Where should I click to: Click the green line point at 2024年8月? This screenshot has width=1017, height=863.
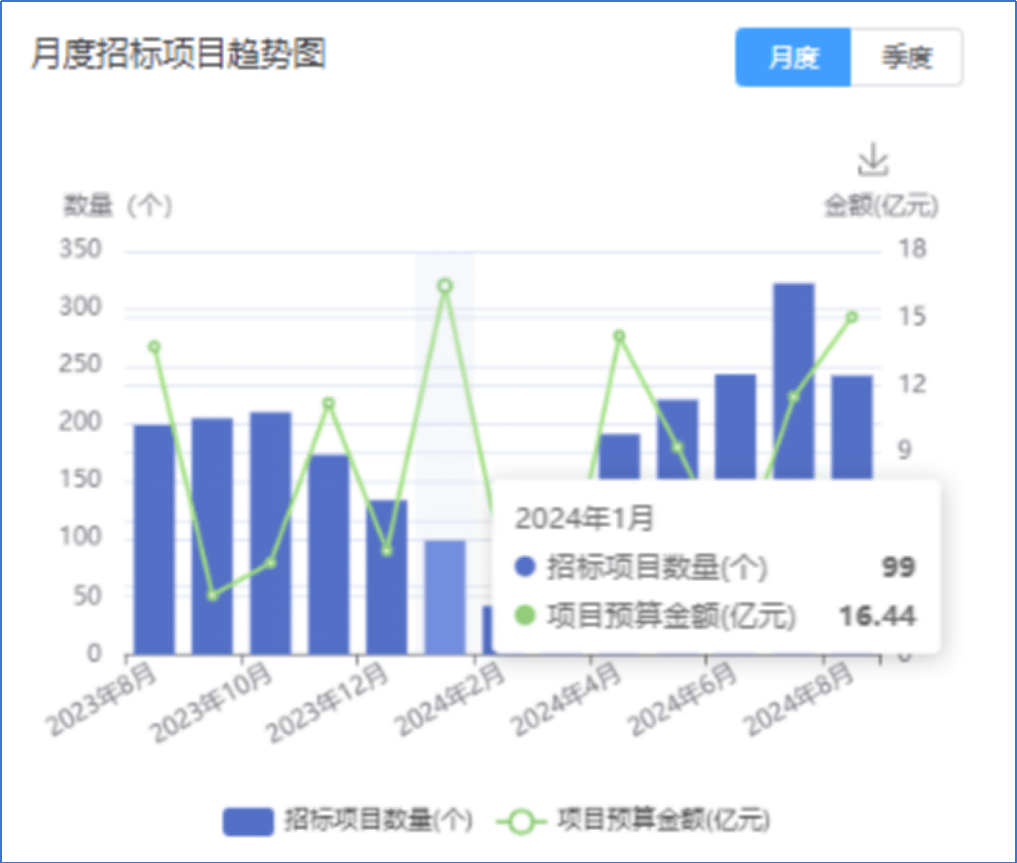point(852,317)
